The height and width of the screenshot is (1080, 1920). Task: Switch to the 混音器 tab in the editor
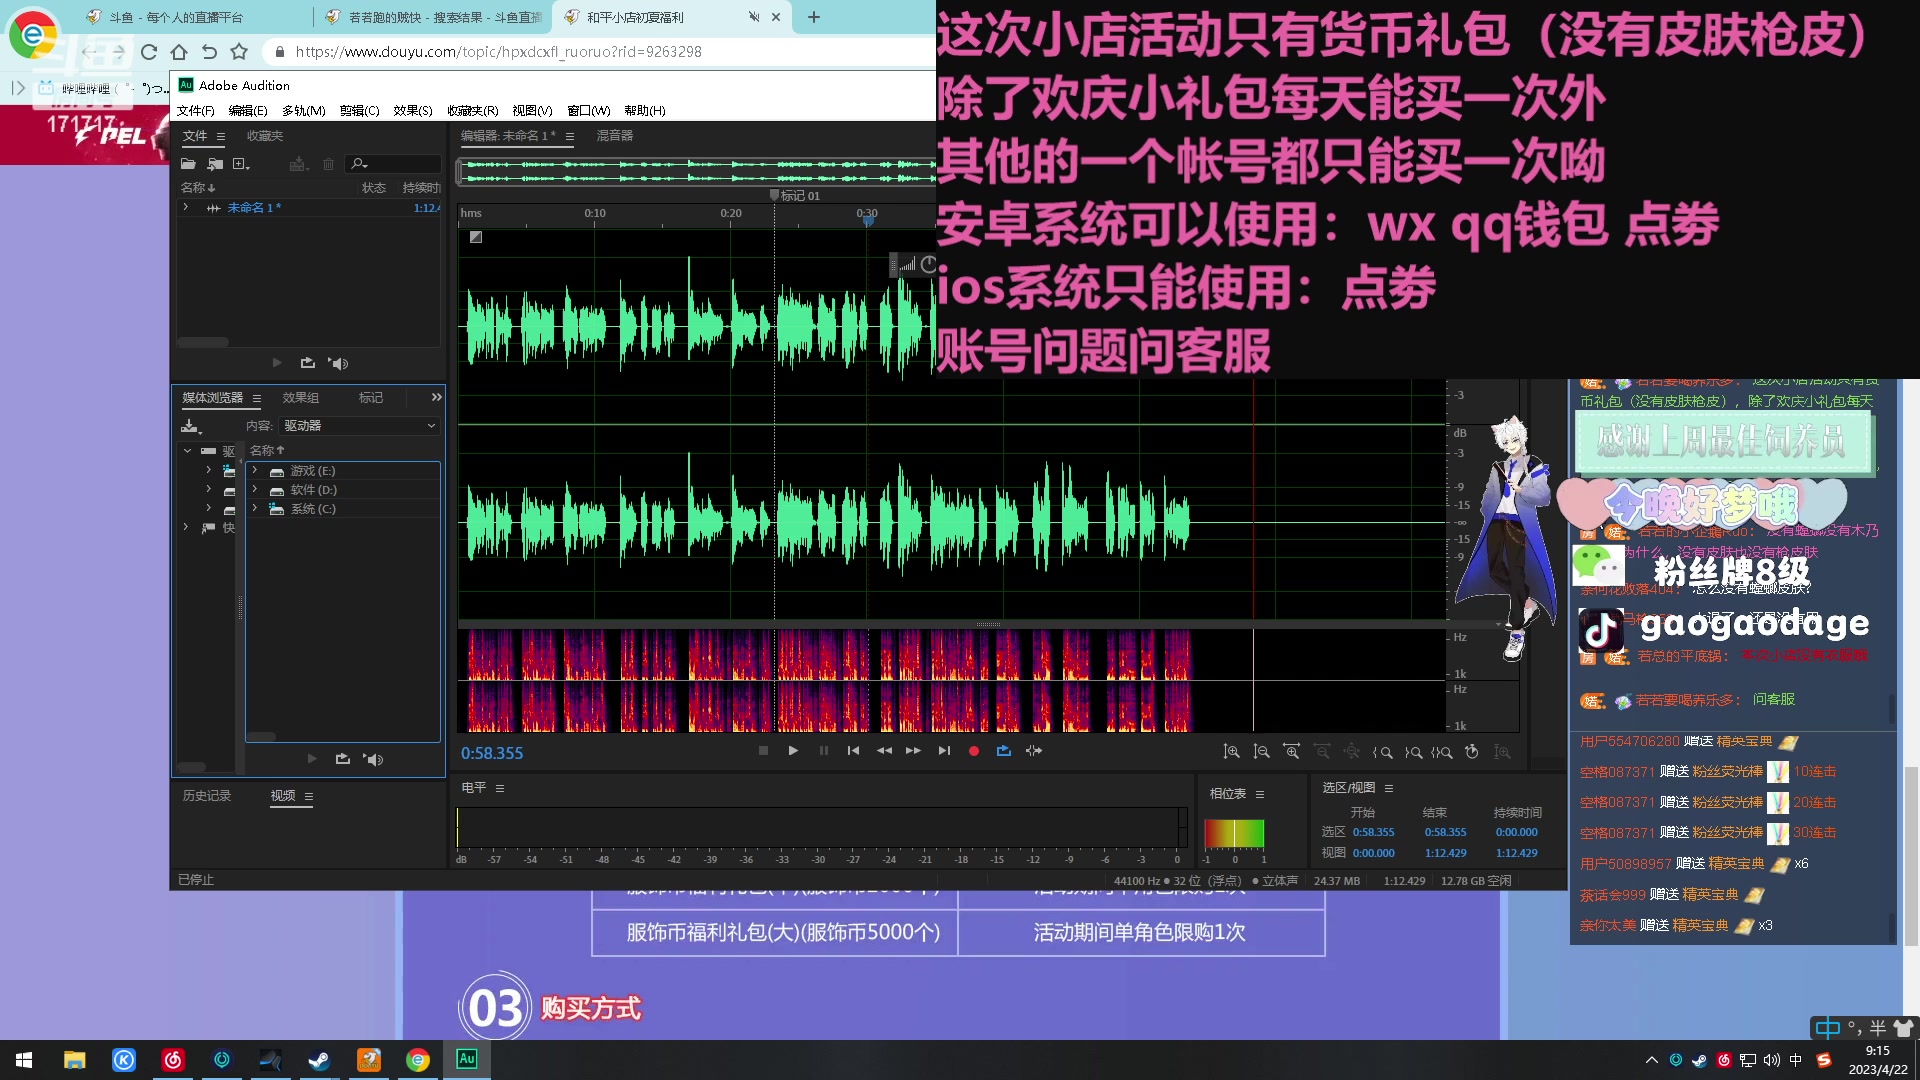click(614, 135)
